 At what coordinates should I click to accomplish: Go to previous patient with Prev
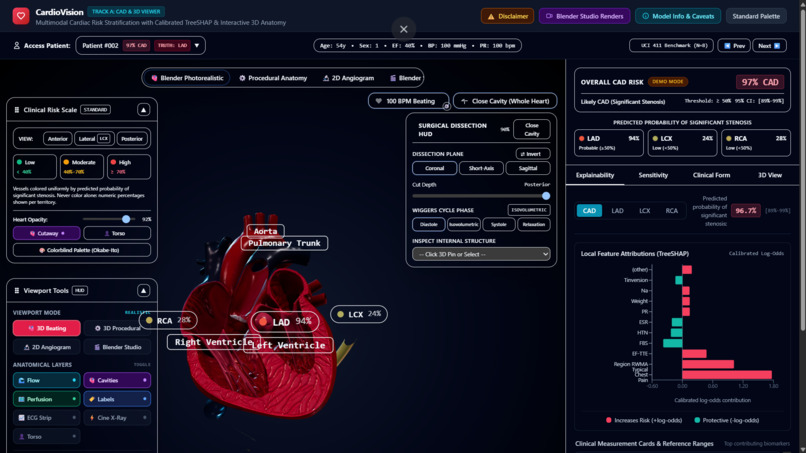tap(734, 46)
